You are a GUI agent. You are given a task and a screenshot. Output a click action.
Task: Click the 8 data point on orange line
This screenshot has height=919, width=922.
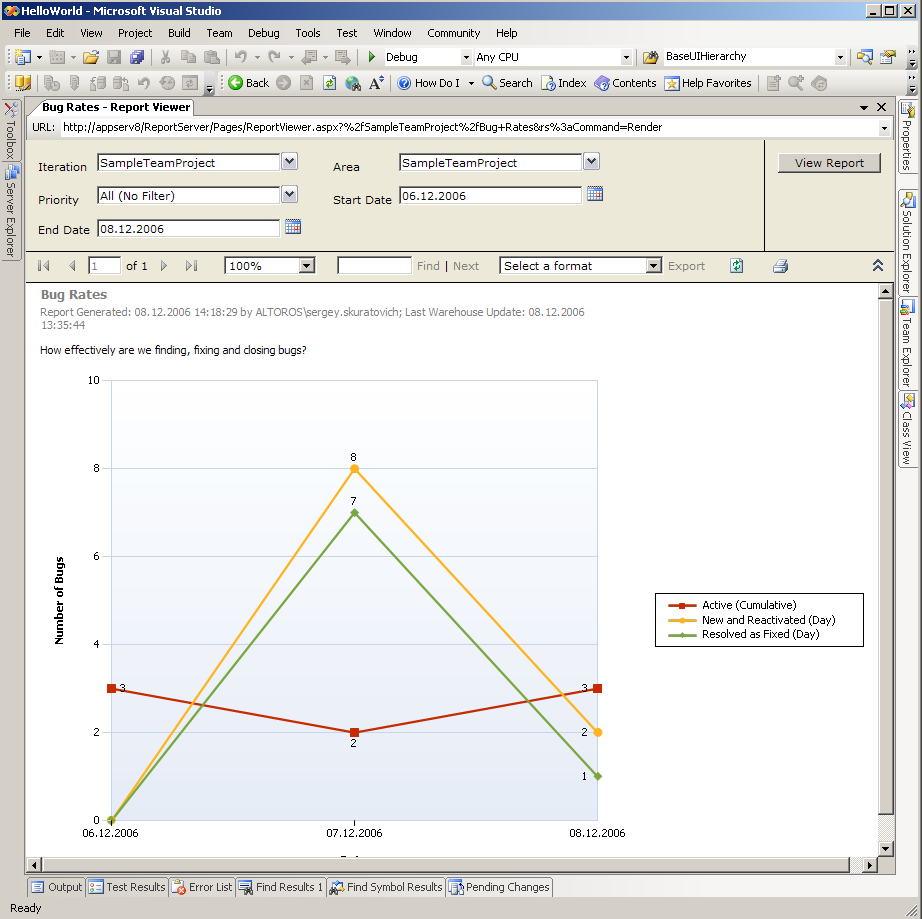[354, 469]
